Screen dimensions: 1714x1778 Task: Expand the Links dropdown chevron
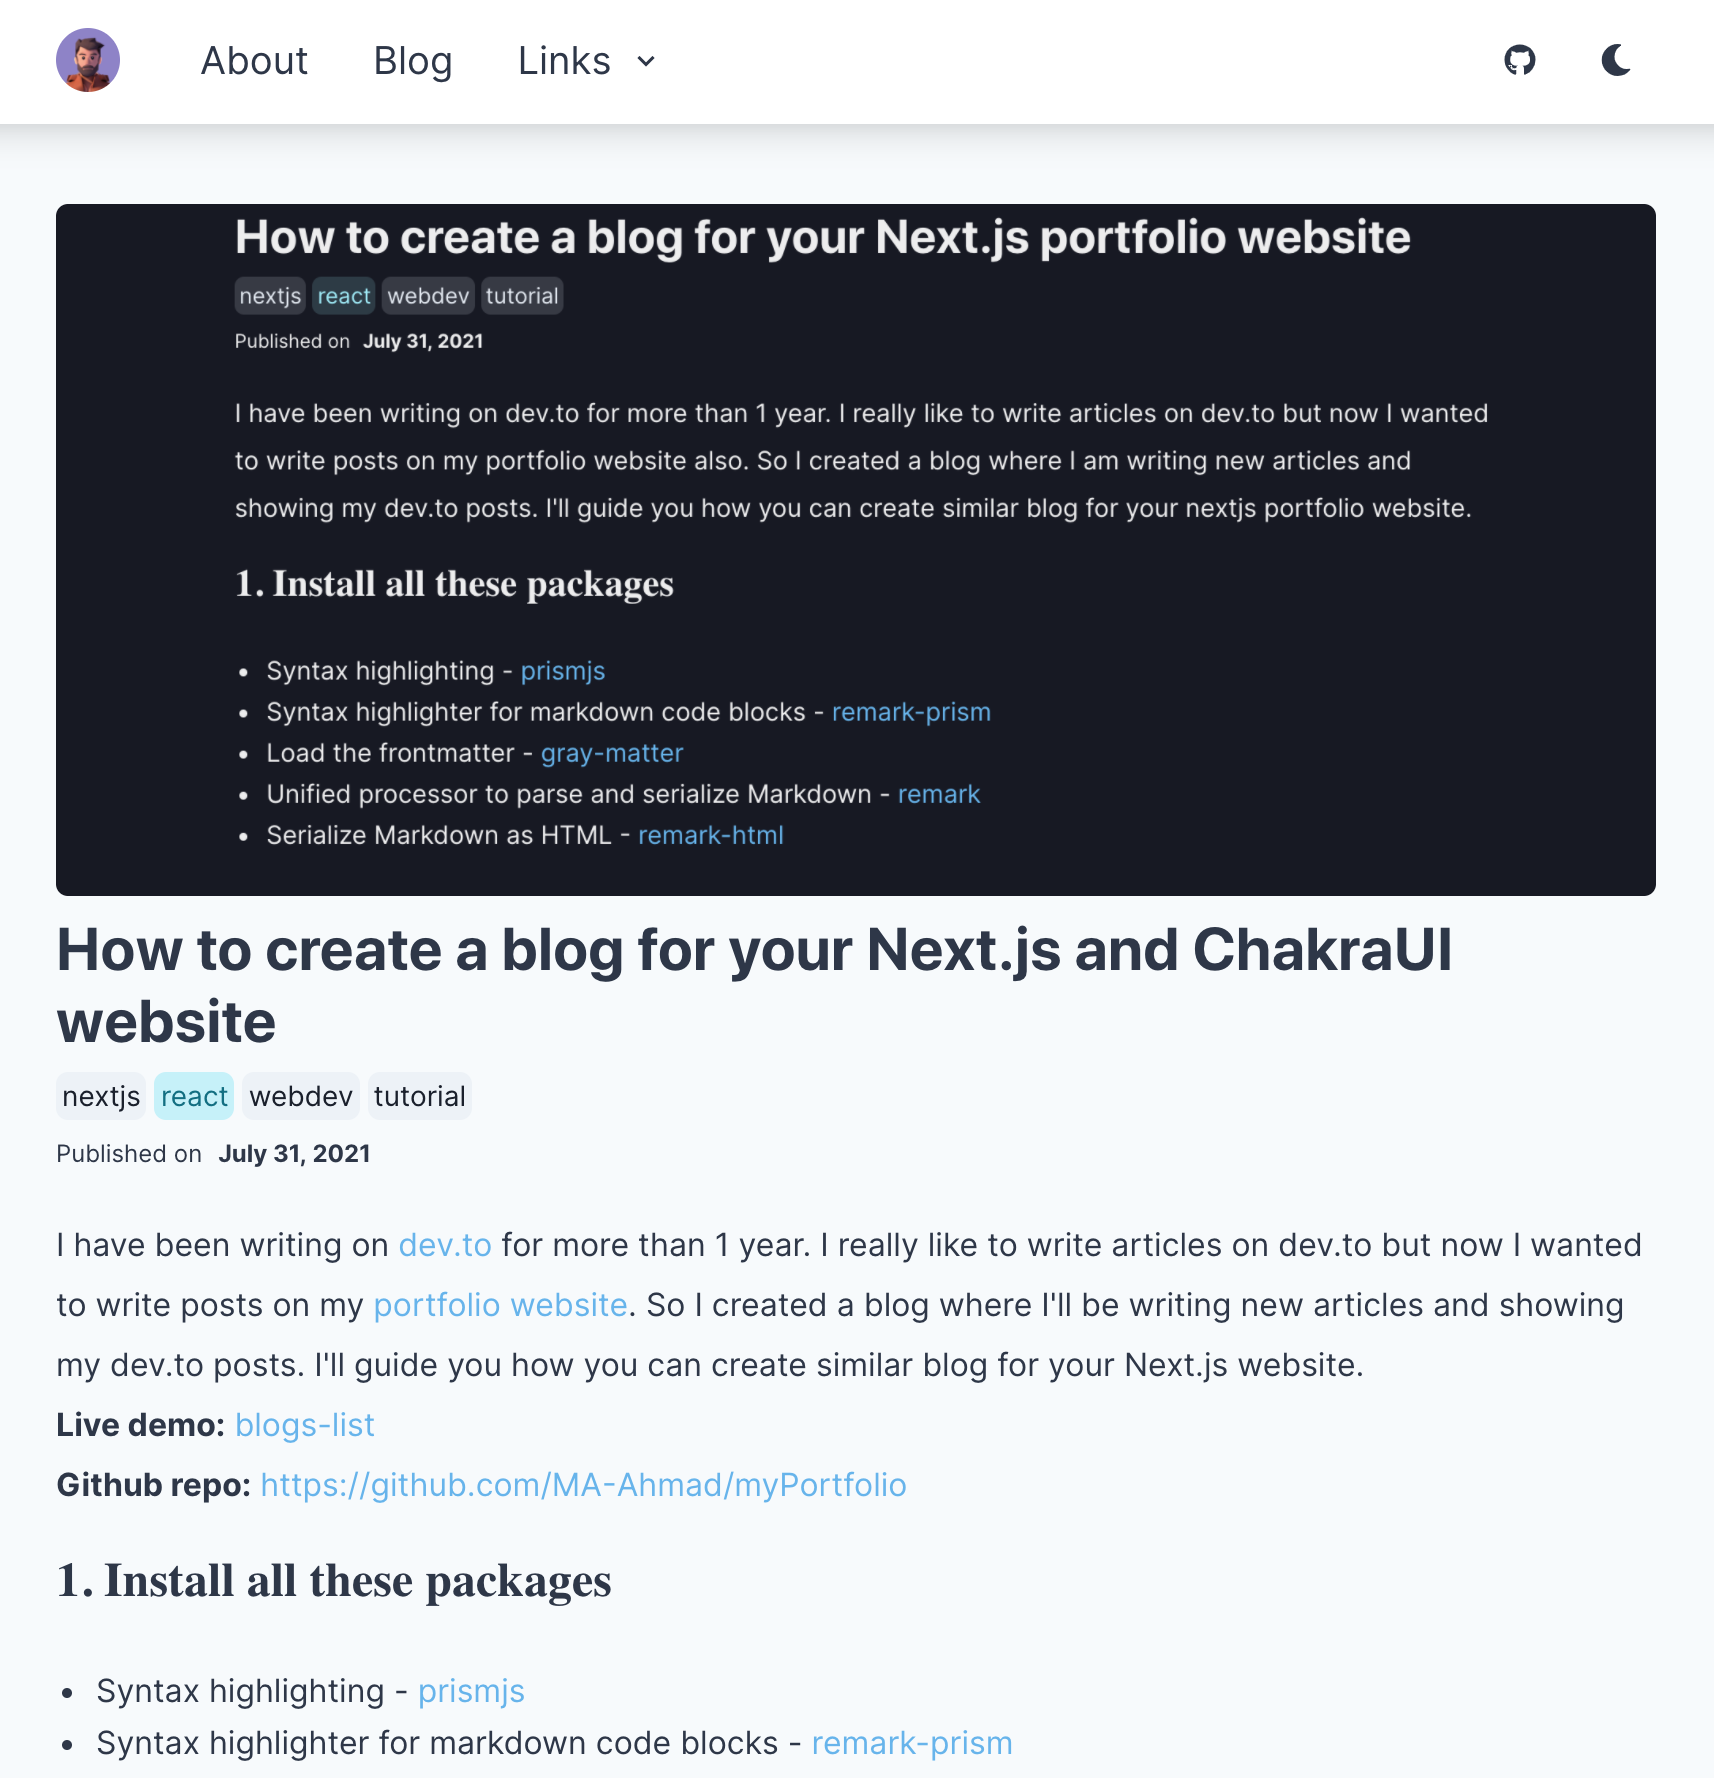coord(646,62)
